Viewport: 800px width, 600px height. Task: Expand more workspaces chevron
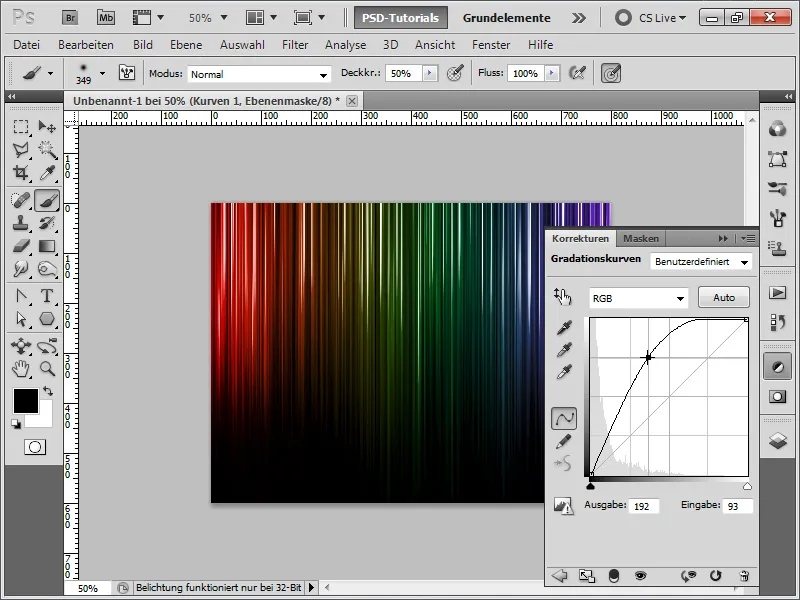click(x=579, y=18)
